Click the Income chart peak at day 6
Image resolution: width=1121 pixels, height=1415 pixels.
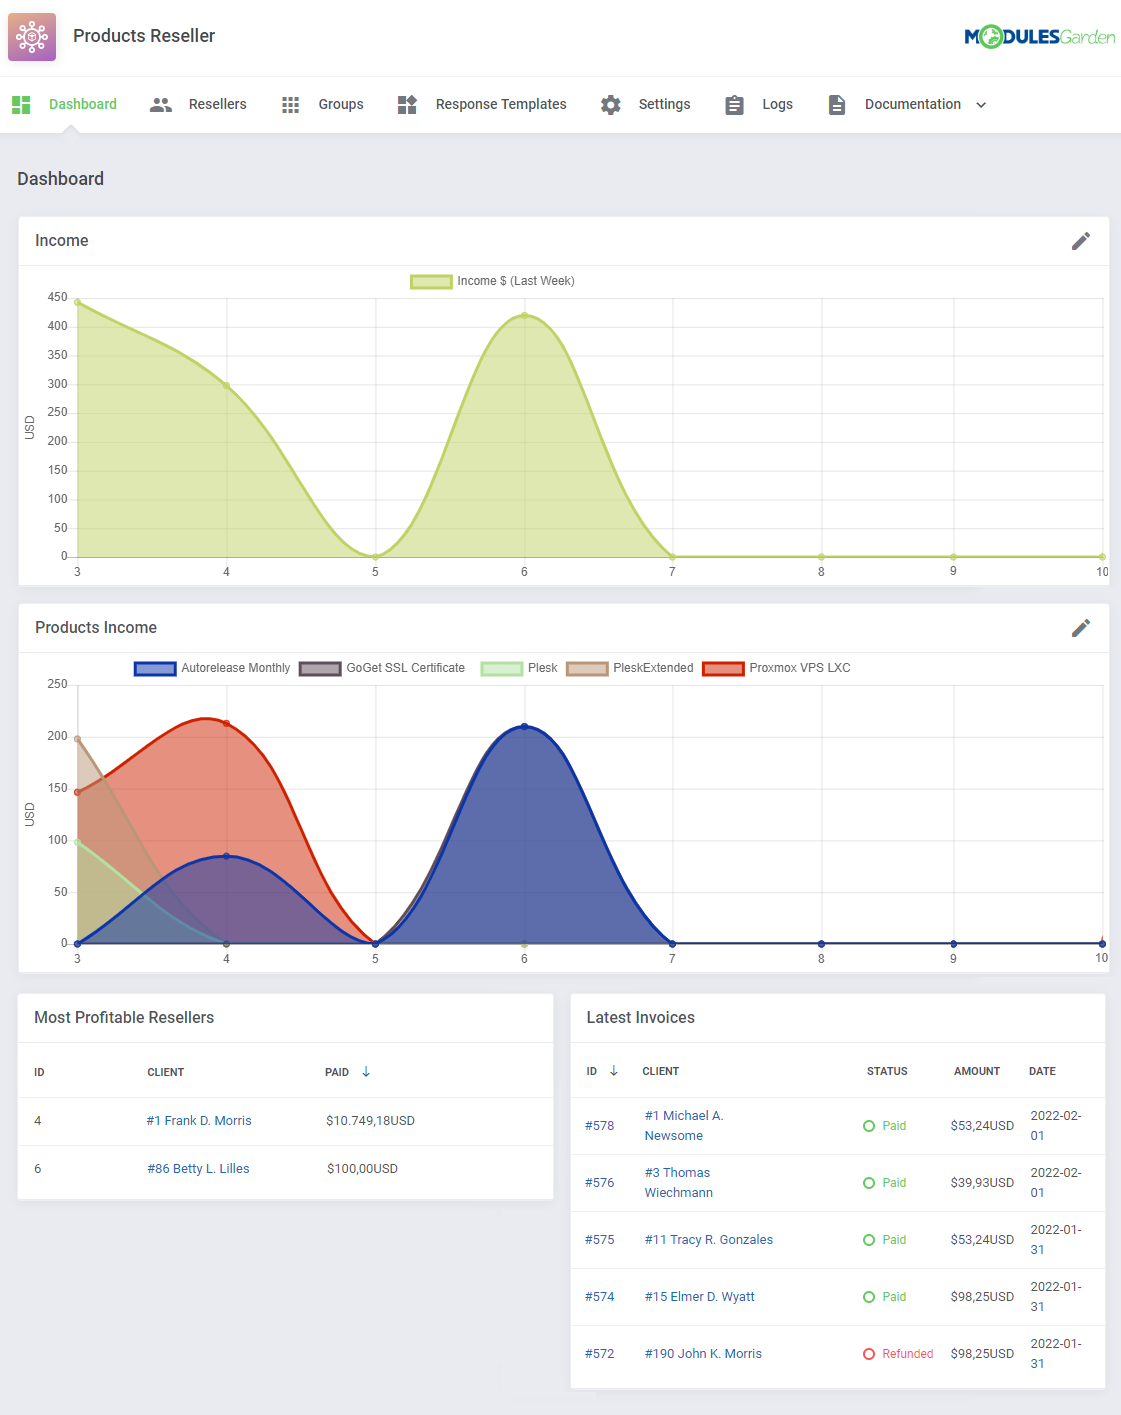524,316
